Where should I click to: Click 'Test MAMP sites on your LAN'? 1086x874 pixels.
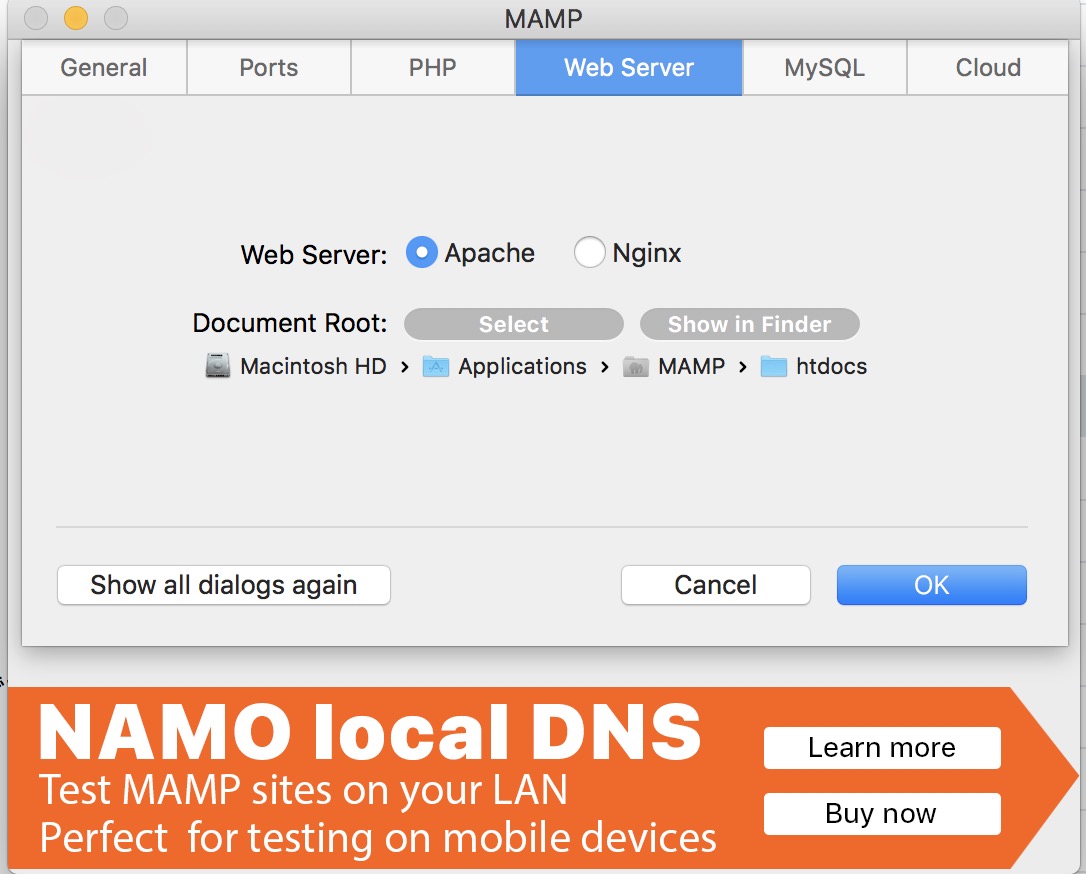[x=303, y=790]
